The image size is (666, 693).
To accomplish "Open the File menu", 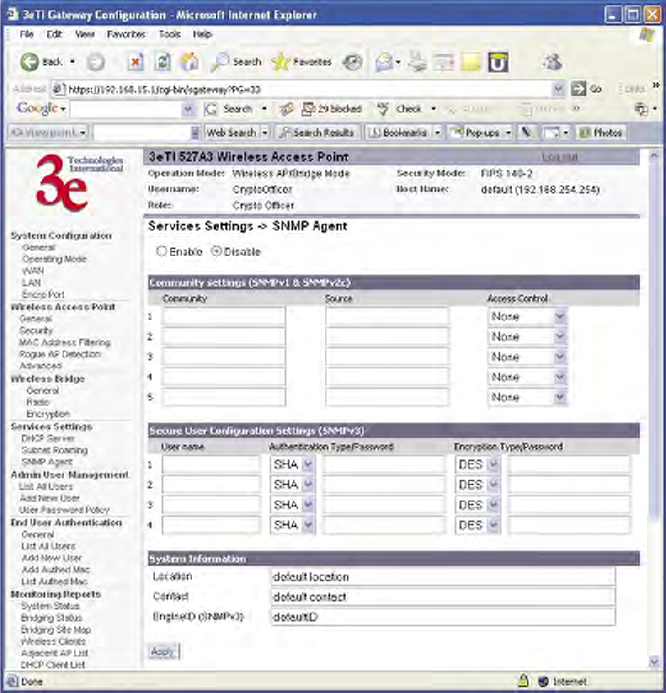I will tap(27, 34).
